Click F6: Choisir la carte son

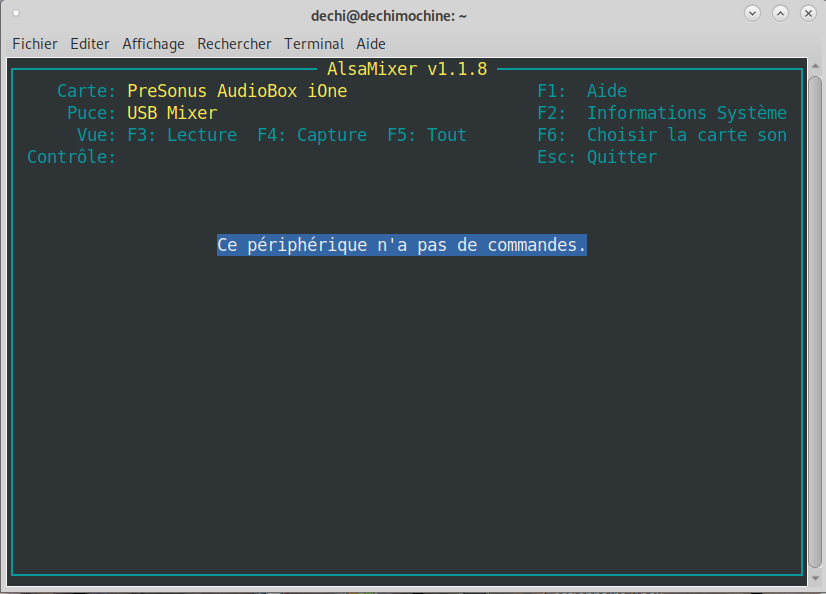662,135
